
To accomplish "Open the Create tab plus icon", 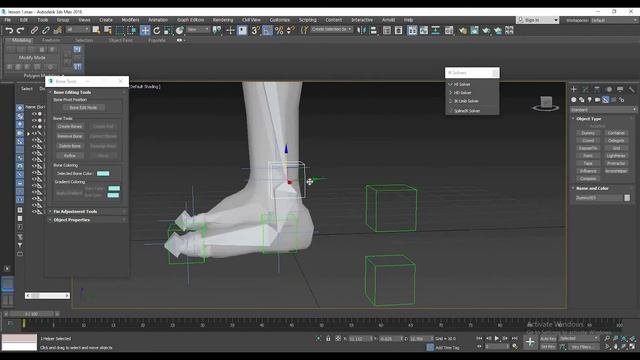I will click(574, 89).
